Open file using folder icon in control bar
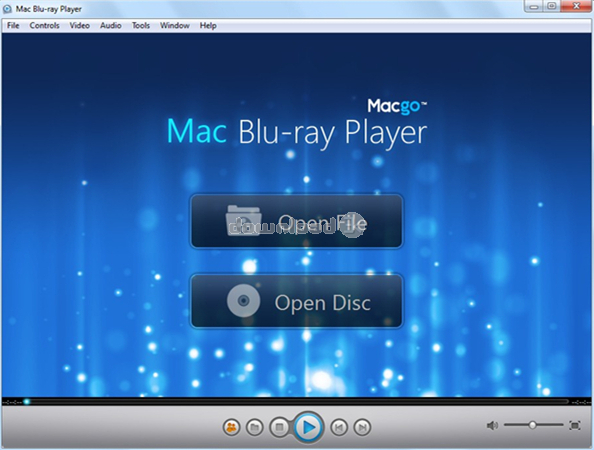The width and height of the screenshot is (594, 450). tap(255, 427)
